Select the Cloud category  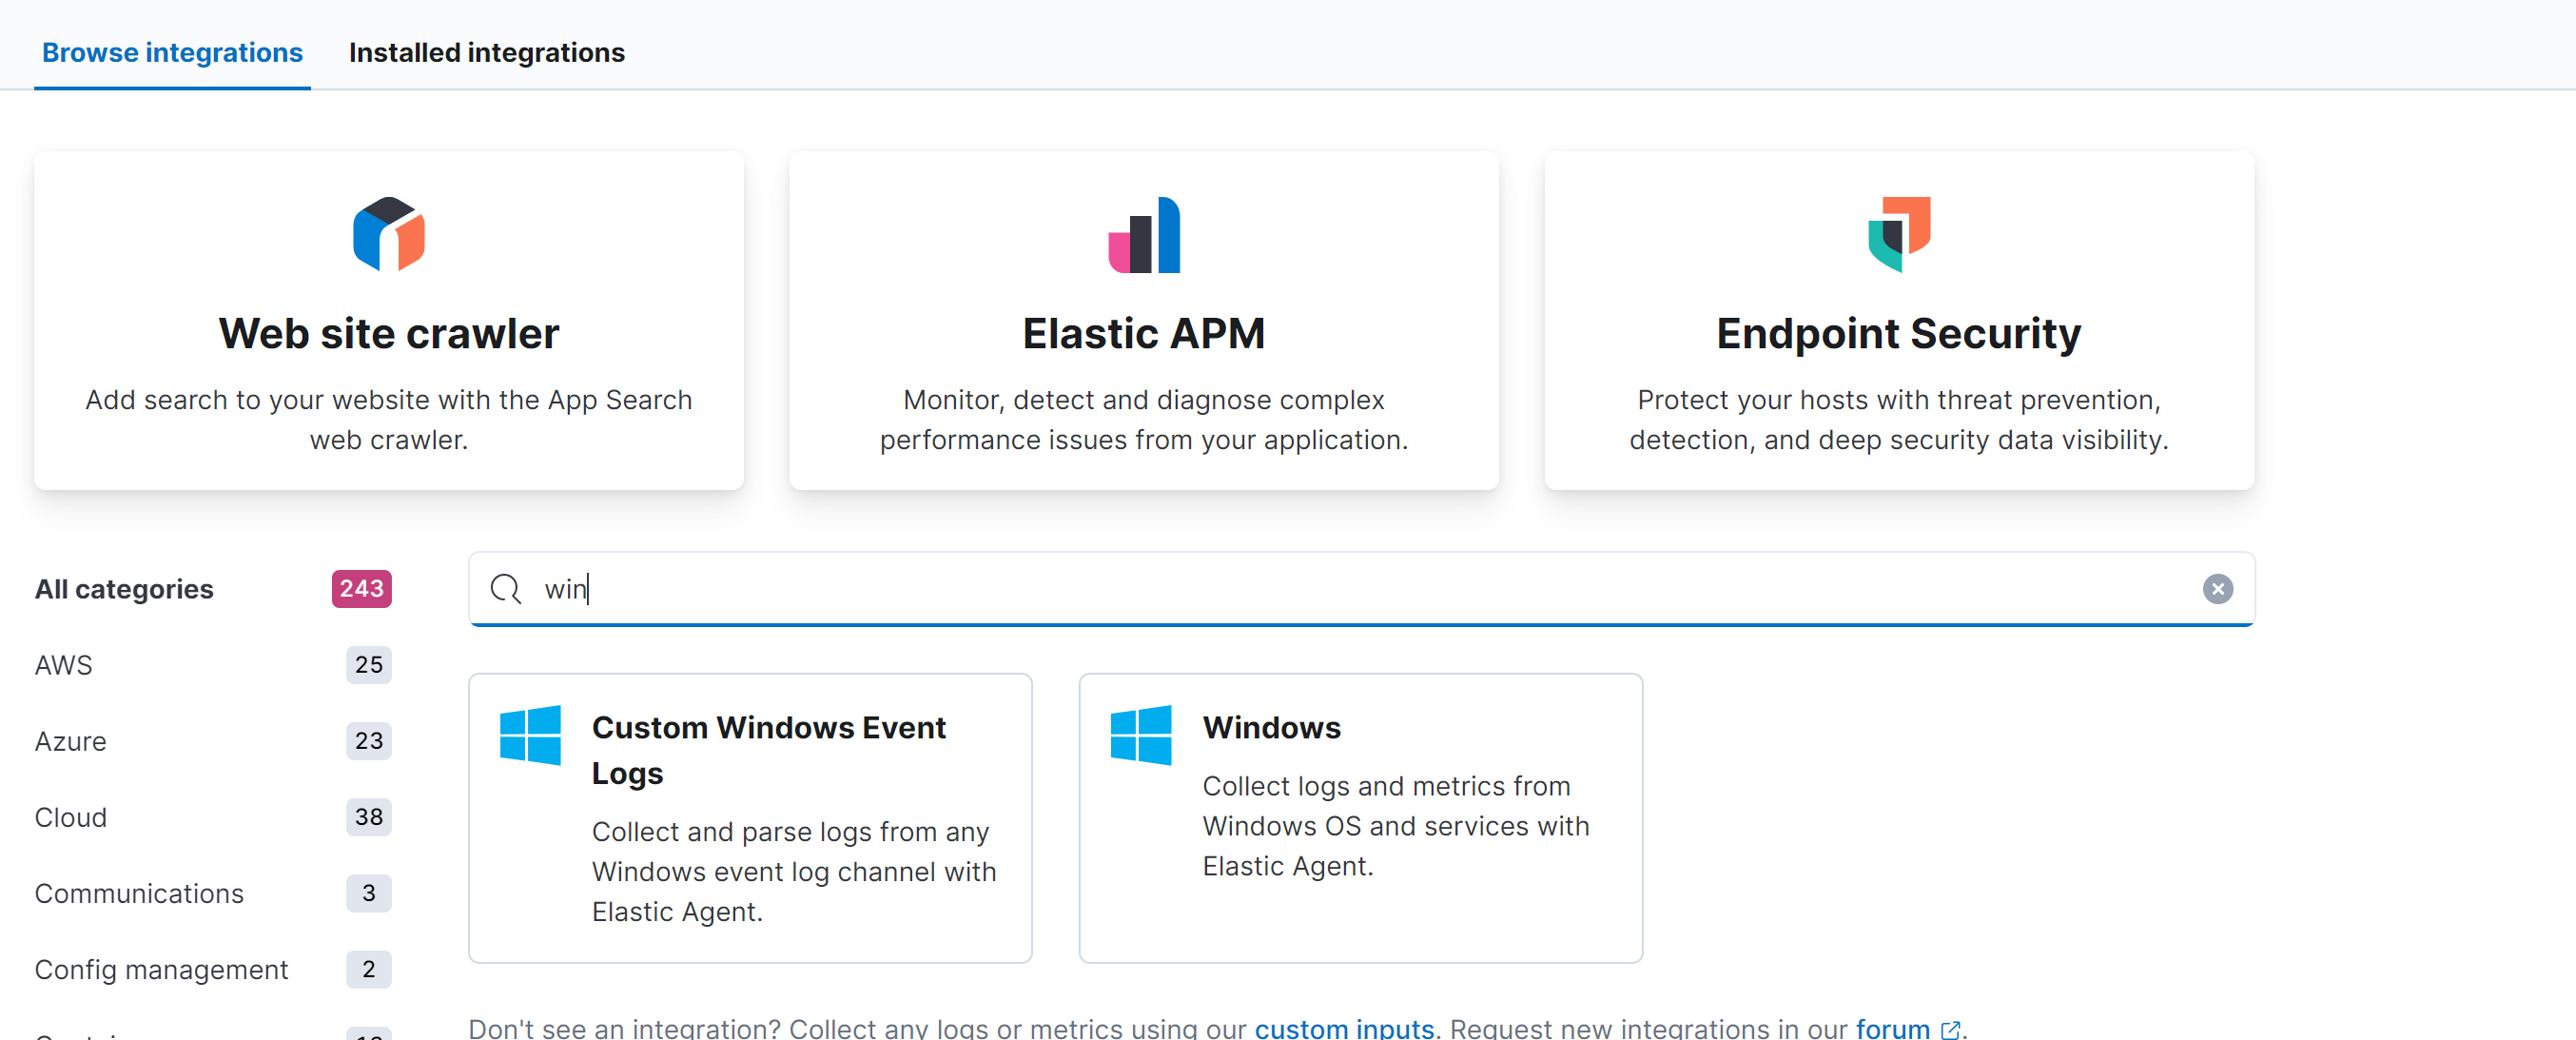tap(70, 817)
